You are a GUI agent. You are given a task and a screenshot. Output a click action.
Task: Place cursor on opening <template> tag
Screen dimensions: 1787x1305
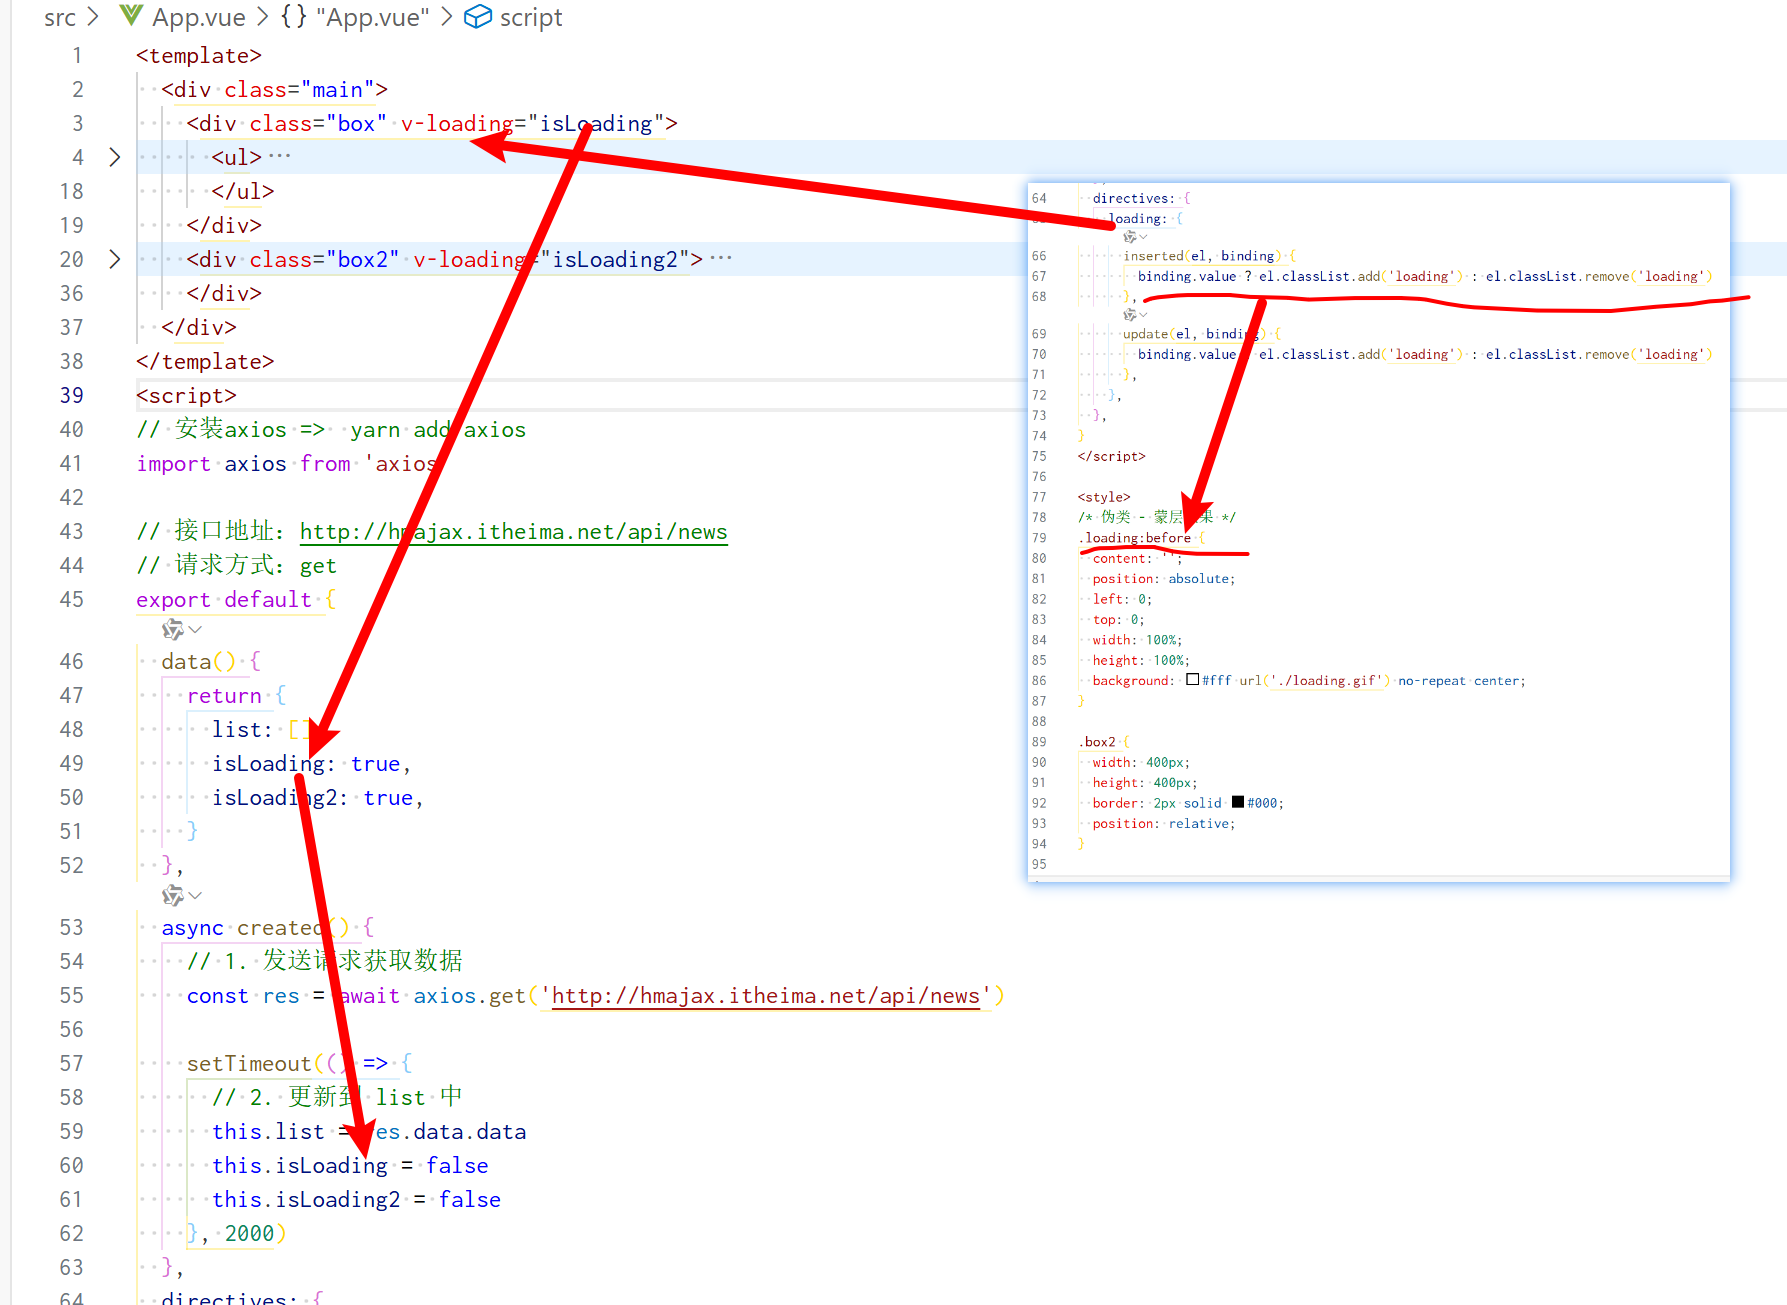[x=199, y=55]
